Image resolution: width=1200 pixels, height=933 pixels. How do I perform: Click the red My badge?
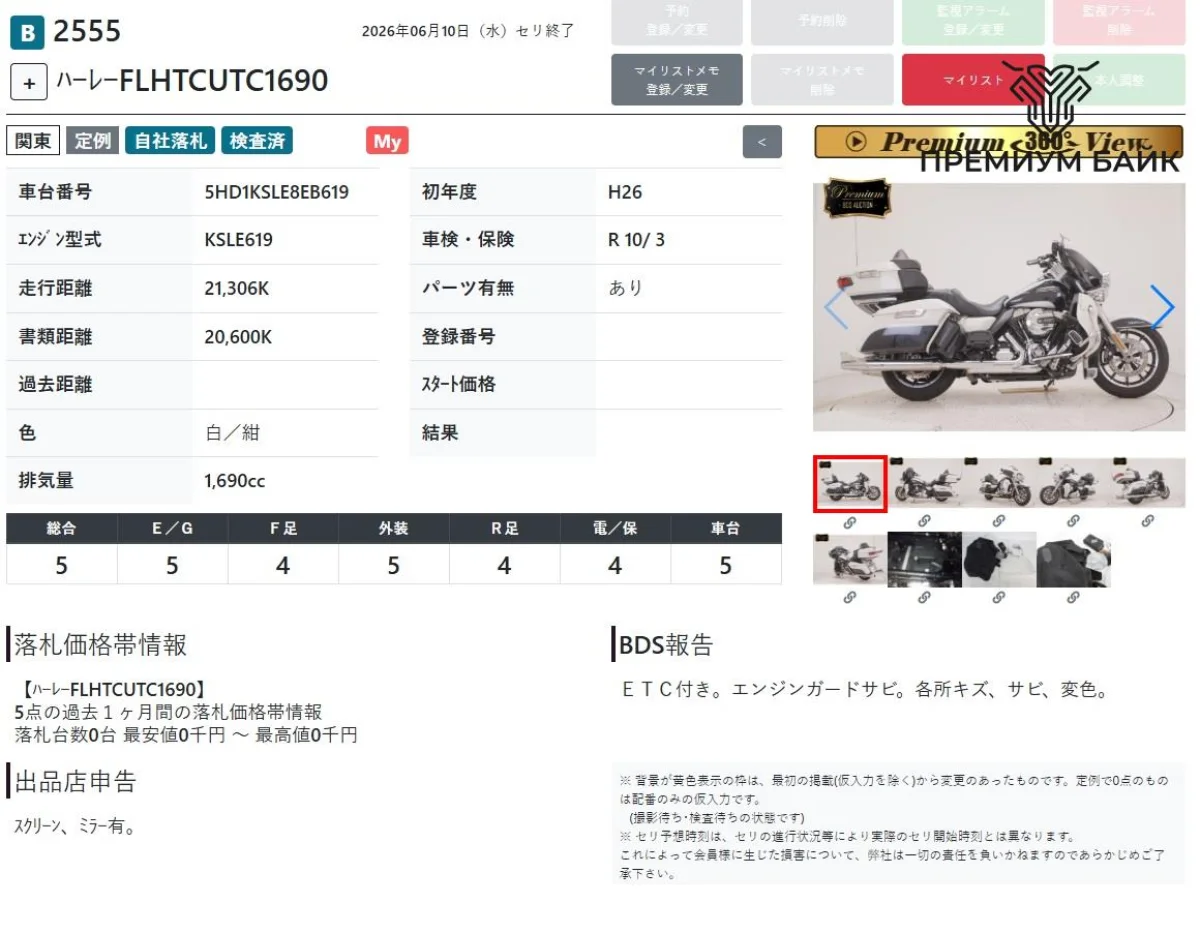[387, 141]
